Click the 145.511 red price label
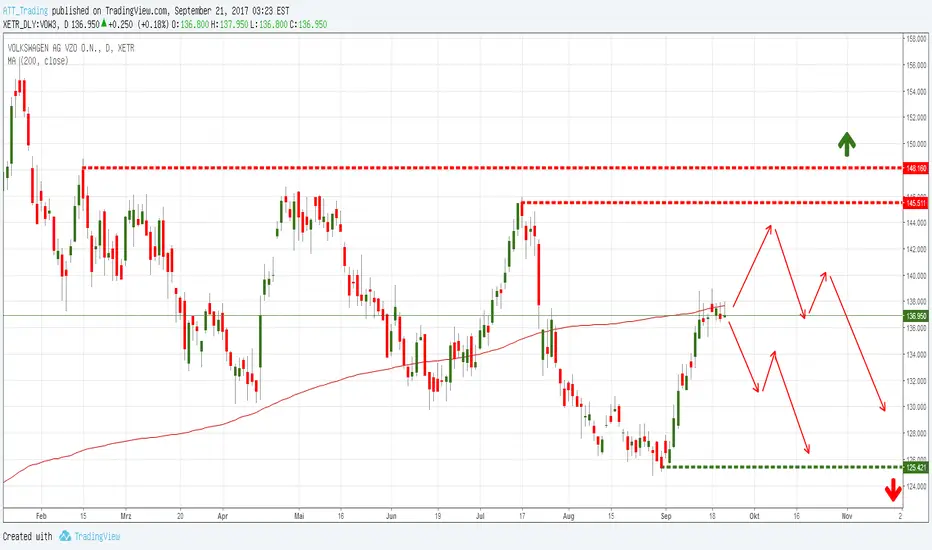The width and height of the screenshot is (932, 550). (915, 203)
